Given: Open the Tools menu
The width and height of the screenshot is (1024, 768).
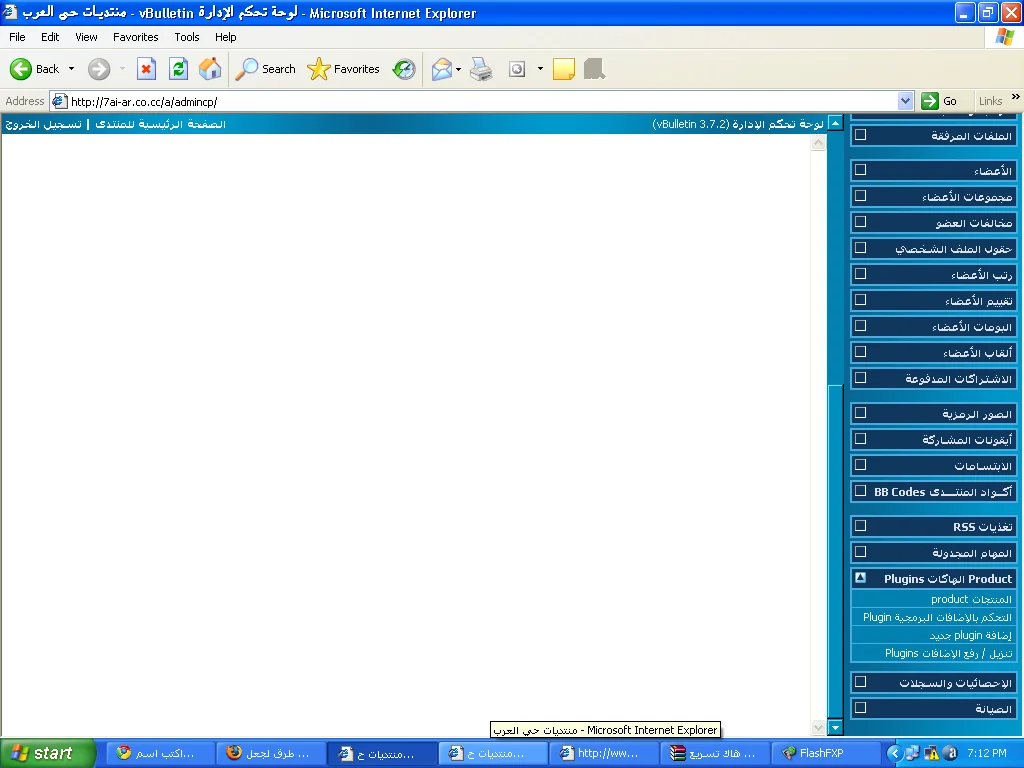Looking at the screenshot, I should pyautogui.click(x=187, y=37).
